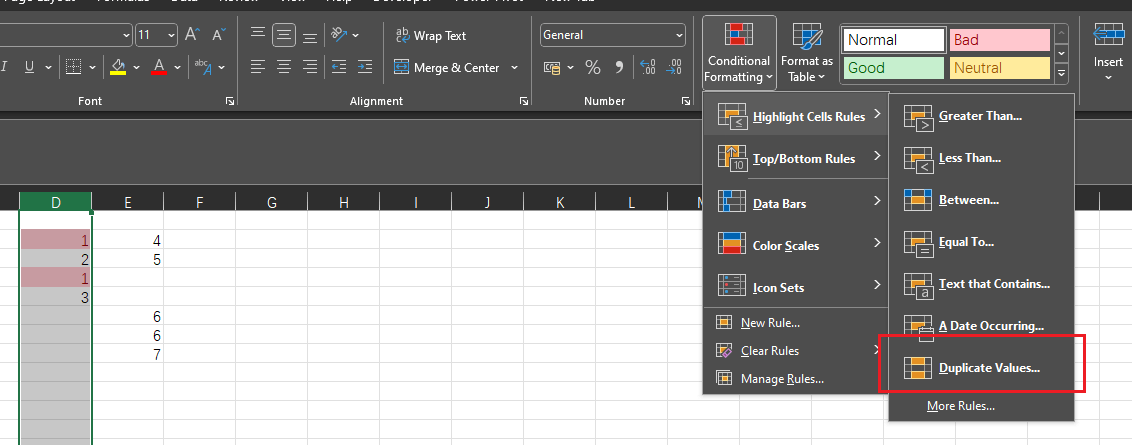Apply the red Font Color A icon
The width and height of the screenshot is (1132, 445).
click(x=160, y=67)
